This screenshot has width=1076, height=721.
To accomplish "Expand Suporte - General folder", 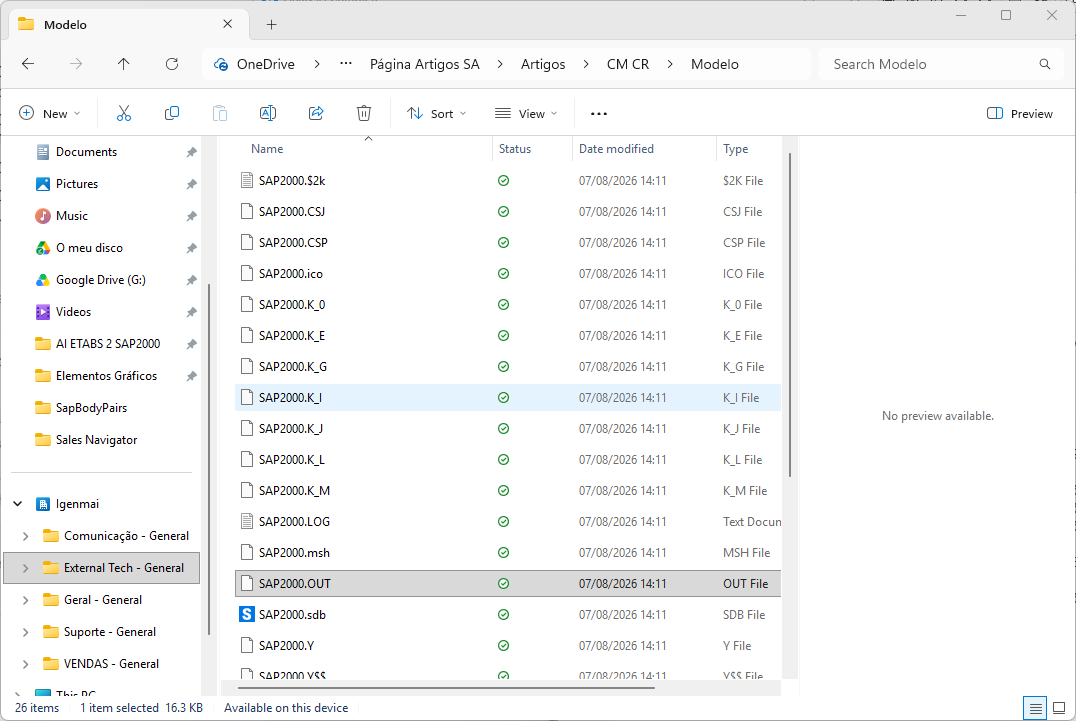I will (25, 632).
